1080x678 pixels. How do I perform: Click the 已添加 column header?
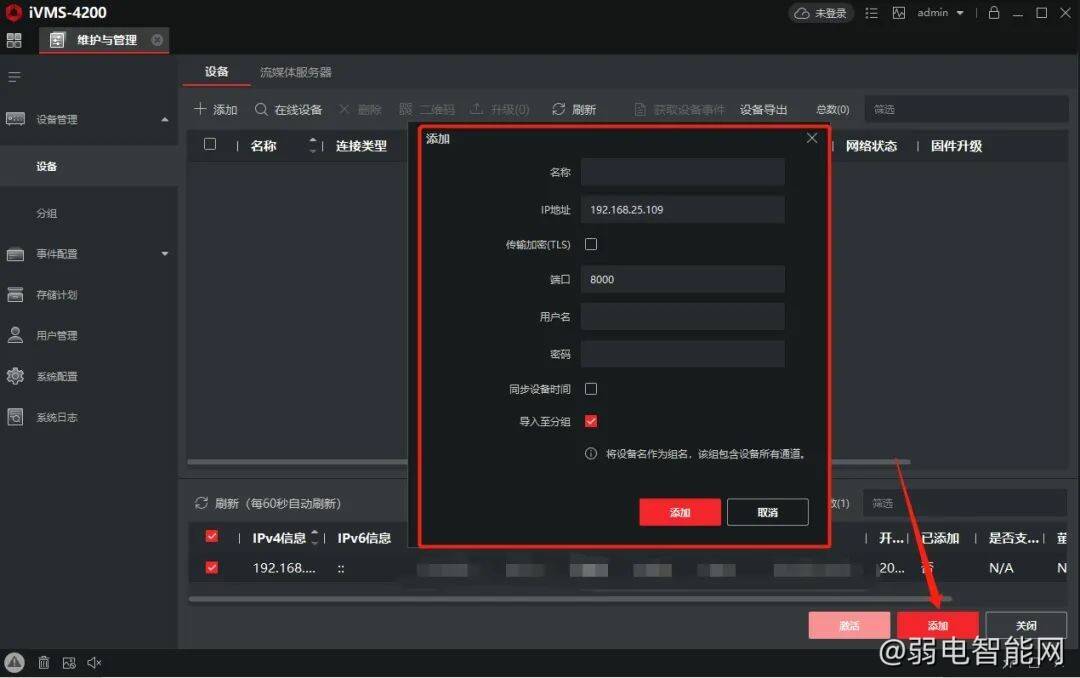pyautogui.click(x=941, y=538)
